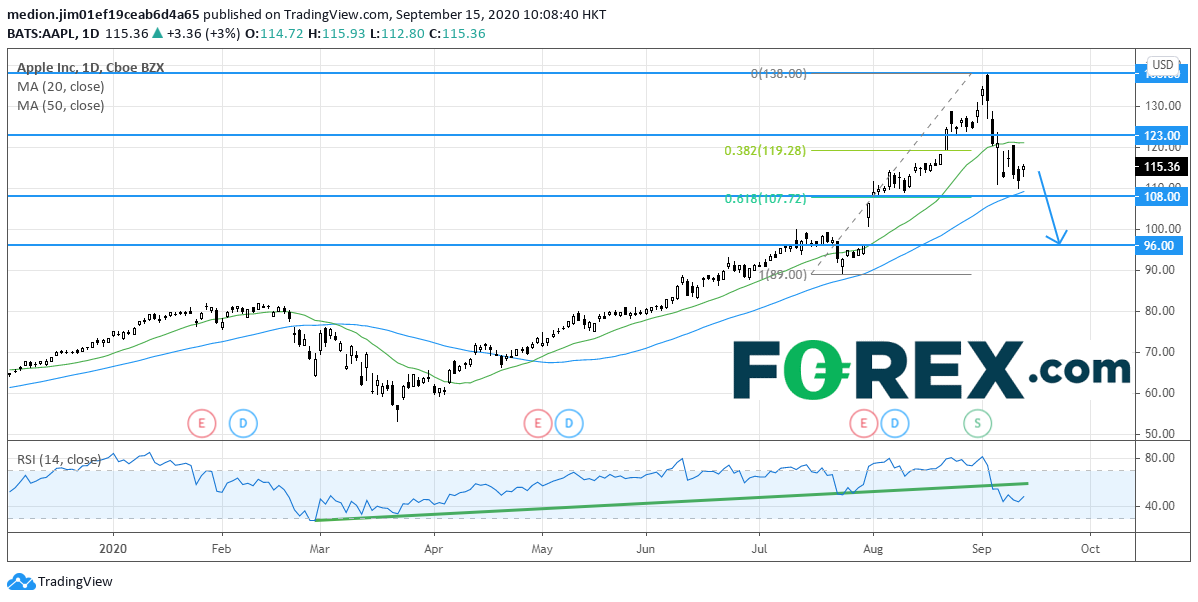Open the dividend D marker near May
This screenshot has width=1198, height=602.
coord(568,422)
